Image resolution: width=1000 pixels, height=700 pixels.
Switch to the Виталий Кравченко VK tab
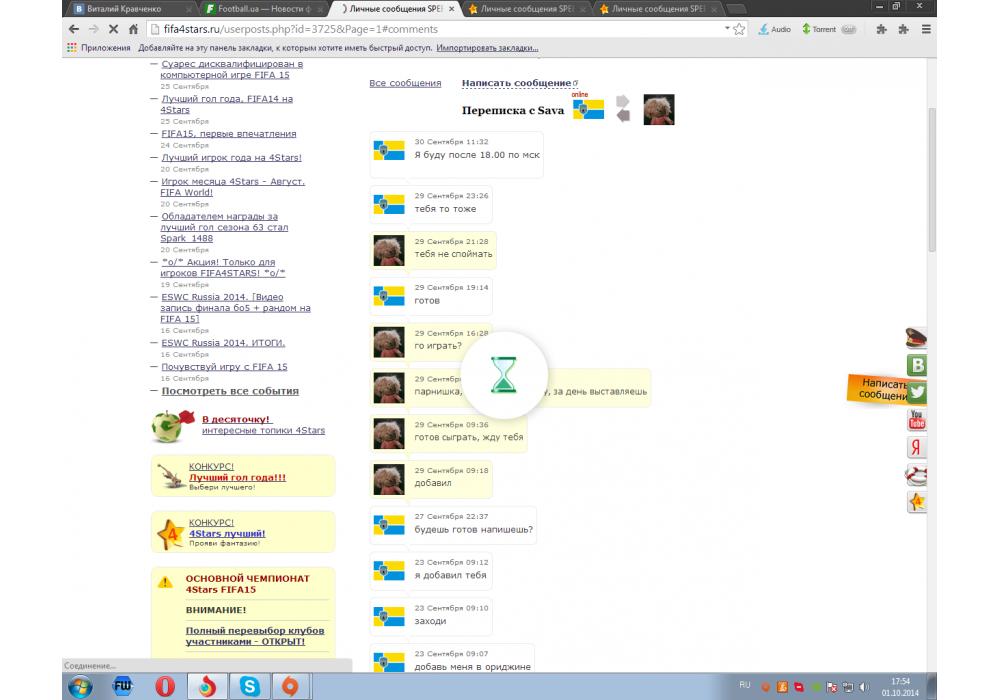coord(125,8)
